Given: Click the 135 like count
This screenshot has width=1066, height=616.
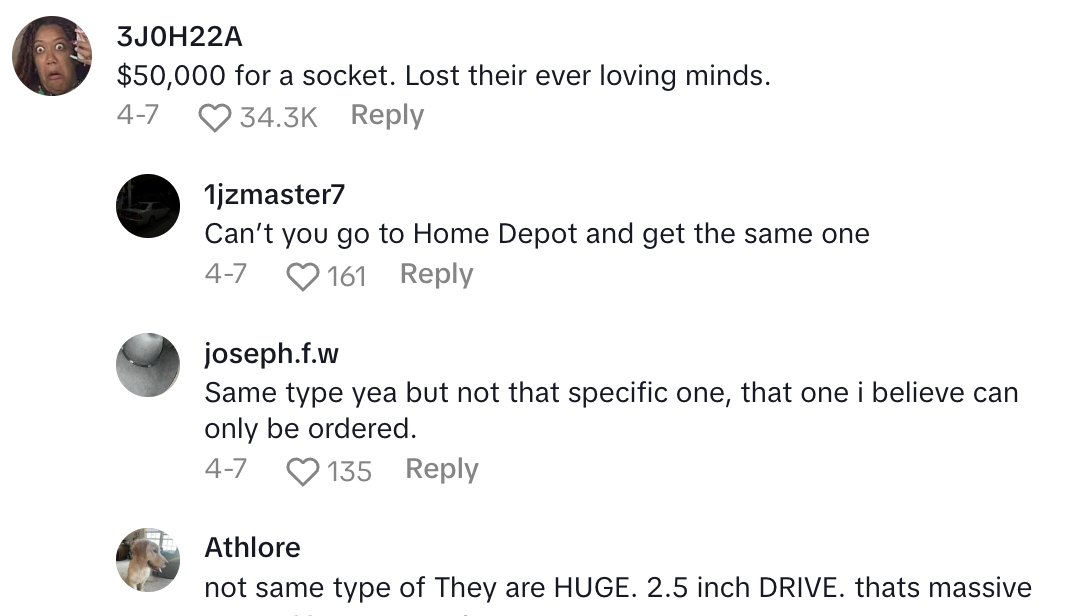Looking at the screenshot, I should [x=349, y=471].
